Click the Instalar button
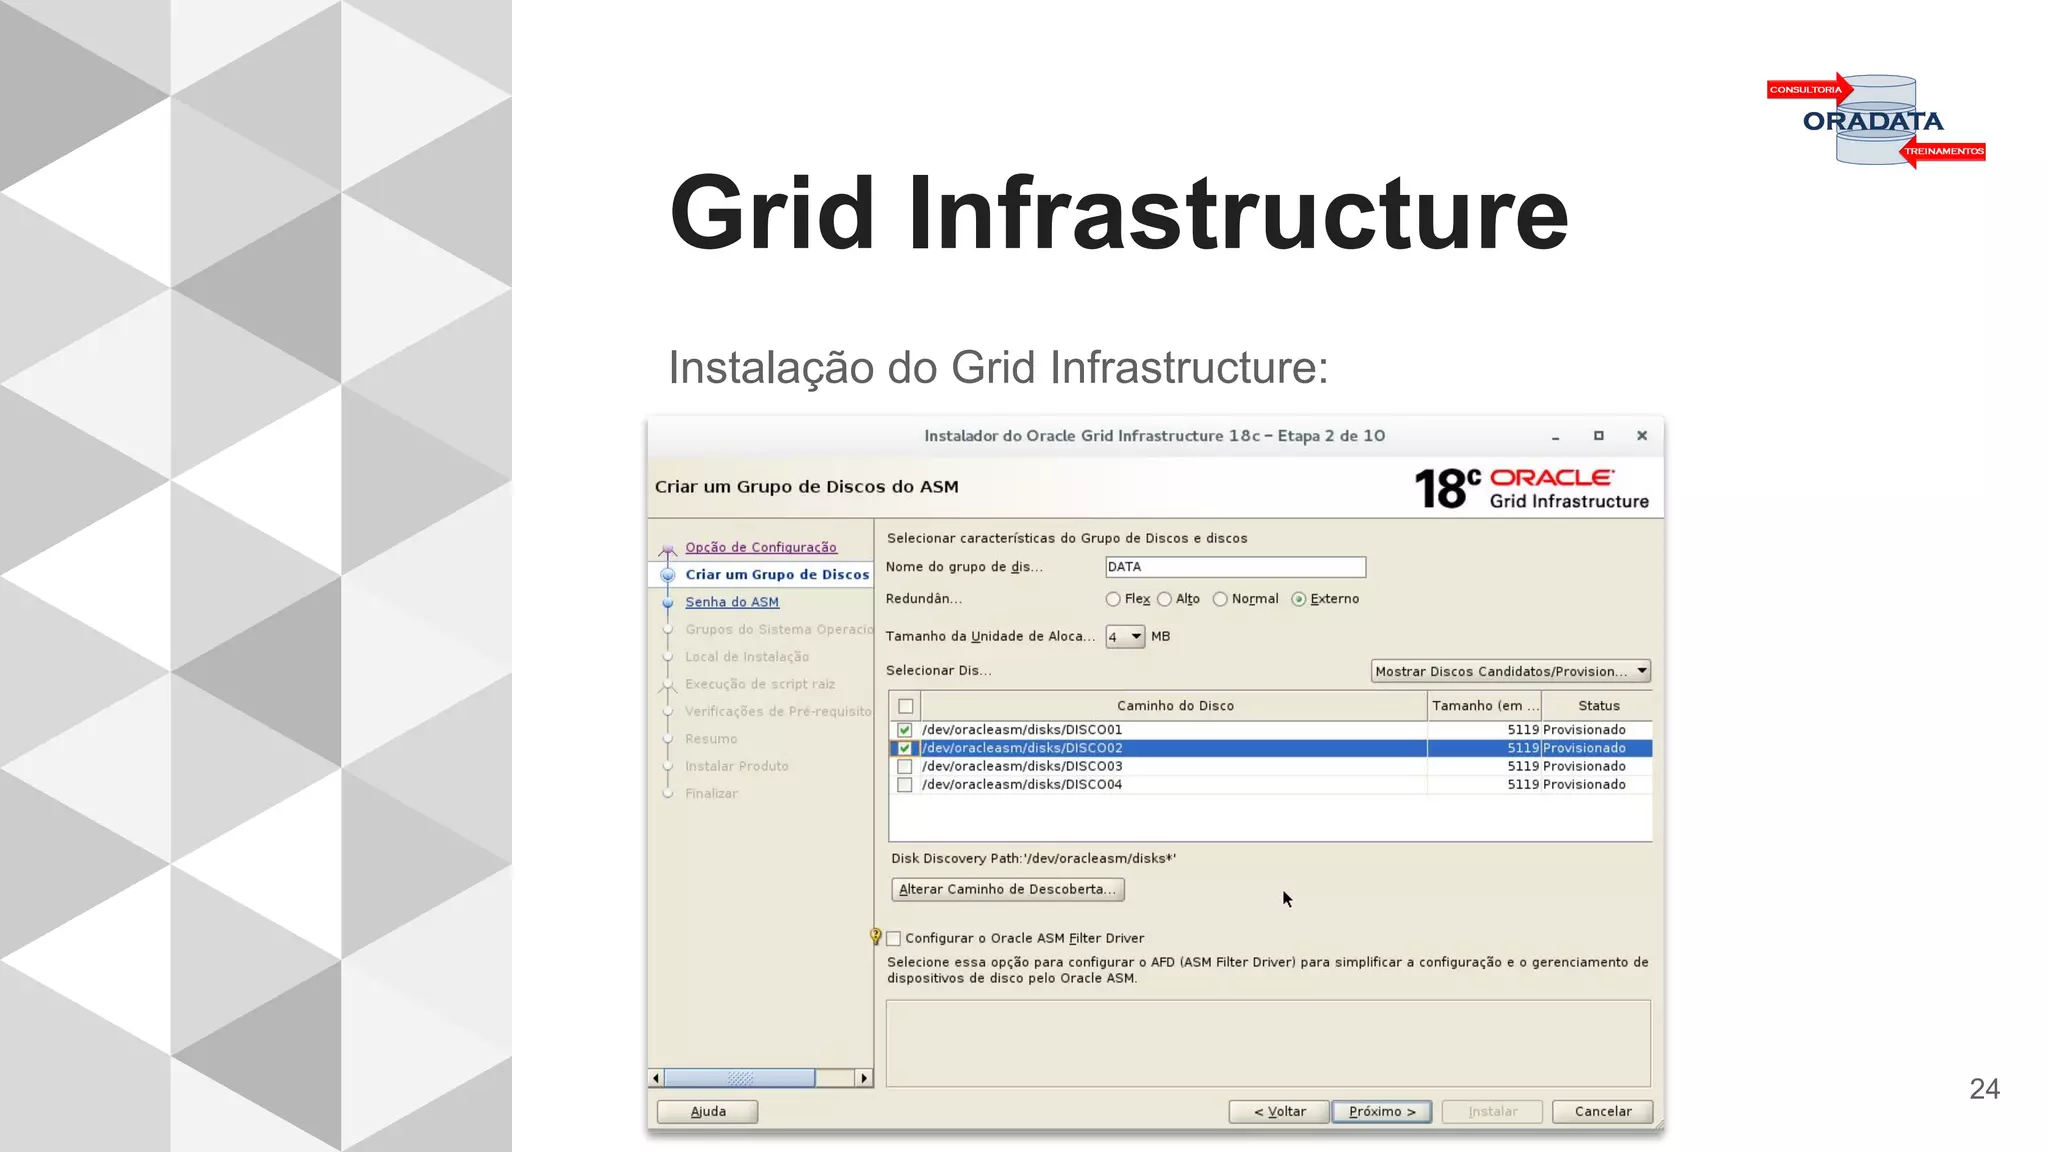The width and height of the screenshot is (2048, 1152). (1493, 1112)
